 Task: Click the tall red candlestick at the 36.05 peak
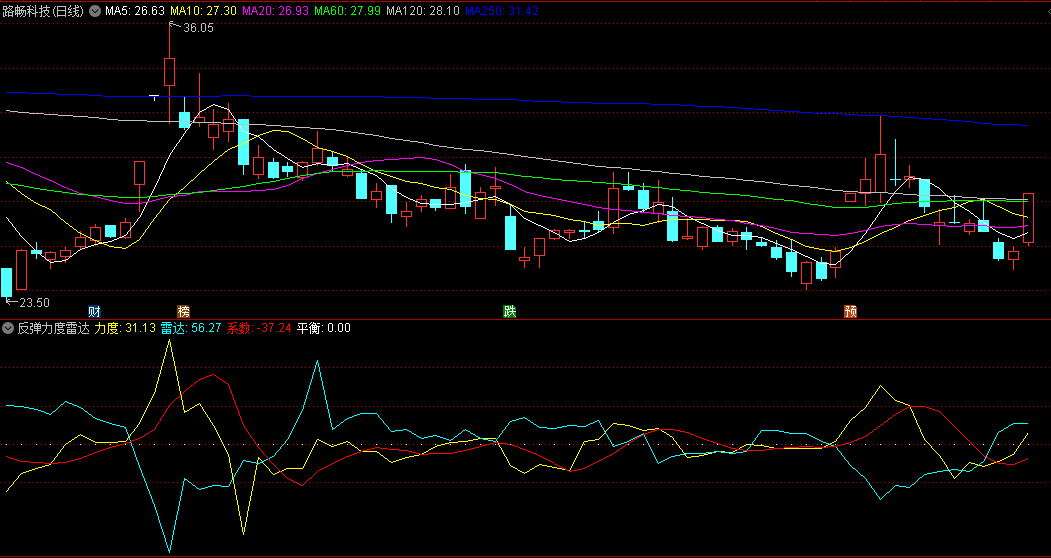click(169, 72)
